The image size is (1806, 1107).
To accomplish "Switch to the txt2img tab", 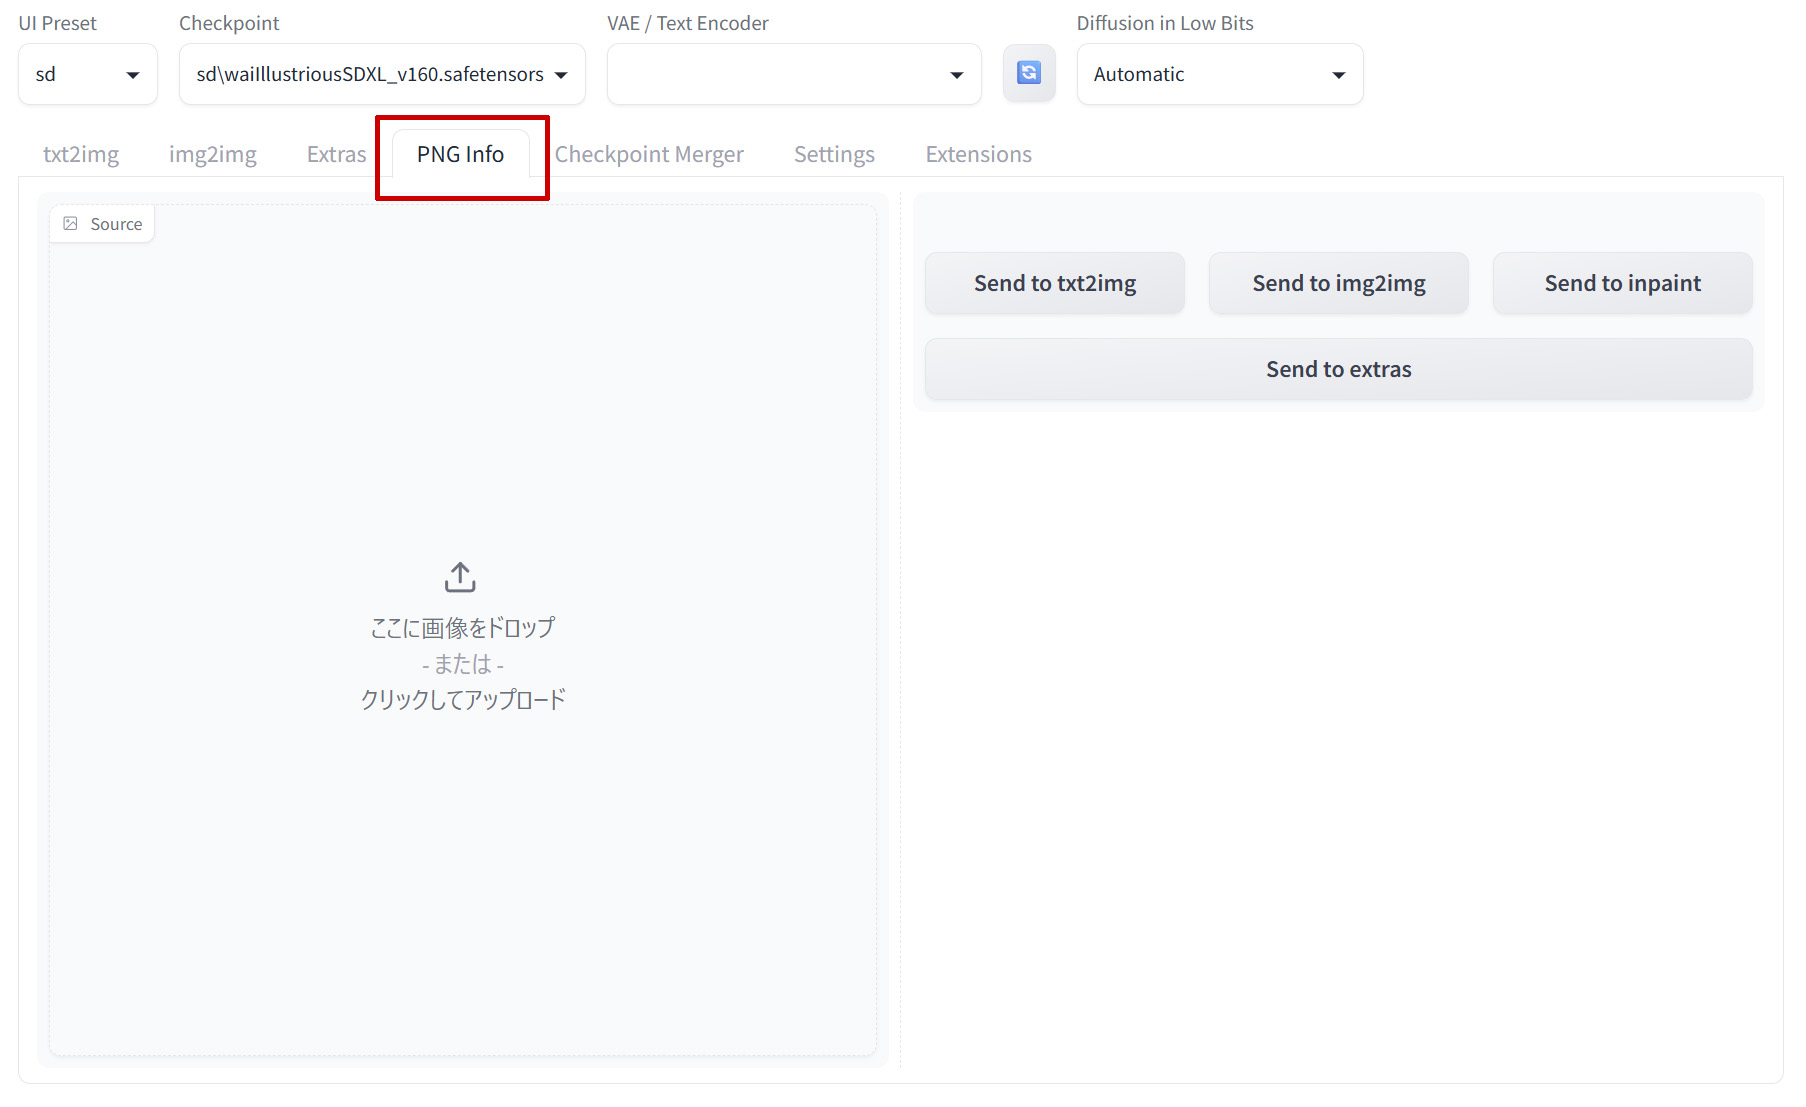I will click(x=81, y=154).
